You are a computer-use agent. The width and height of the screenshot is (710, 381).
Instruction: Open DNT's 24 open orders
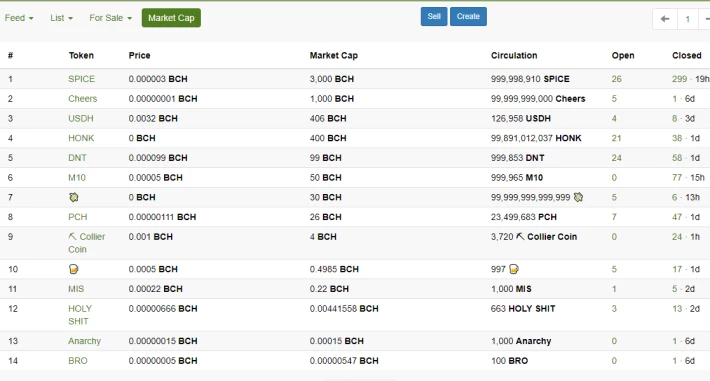tap(616, 158)
